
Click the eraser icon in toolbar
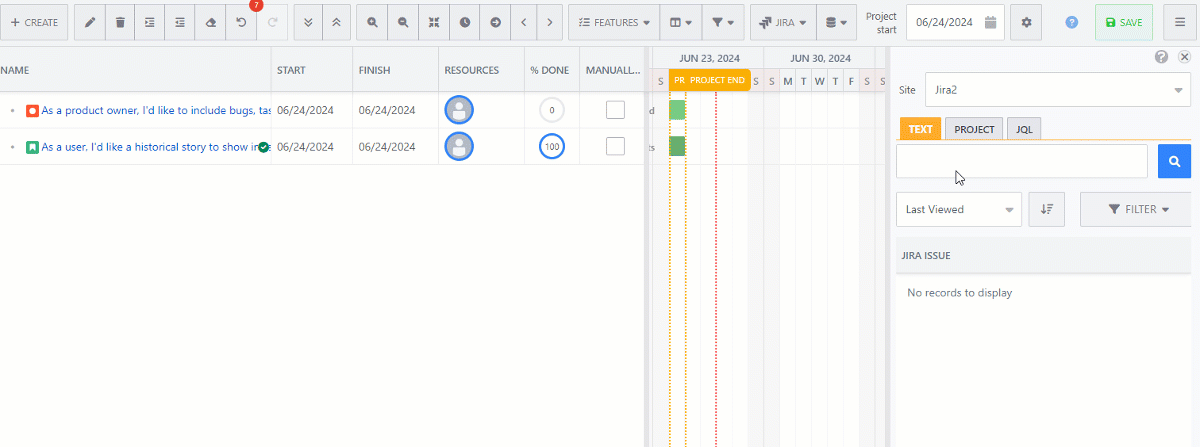point(210,22)
